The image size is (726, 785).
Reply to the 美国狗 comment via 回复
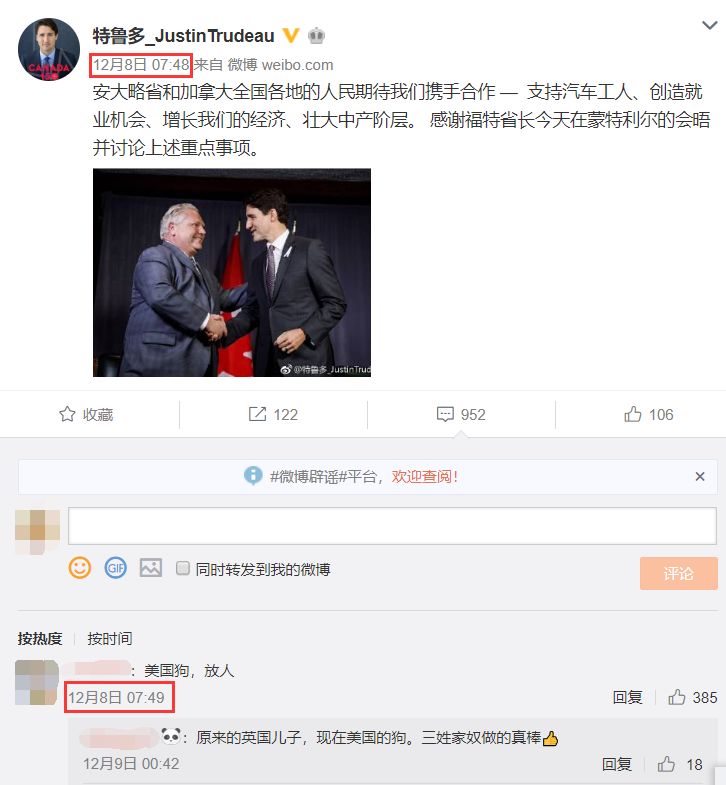[x=627, y=697]
